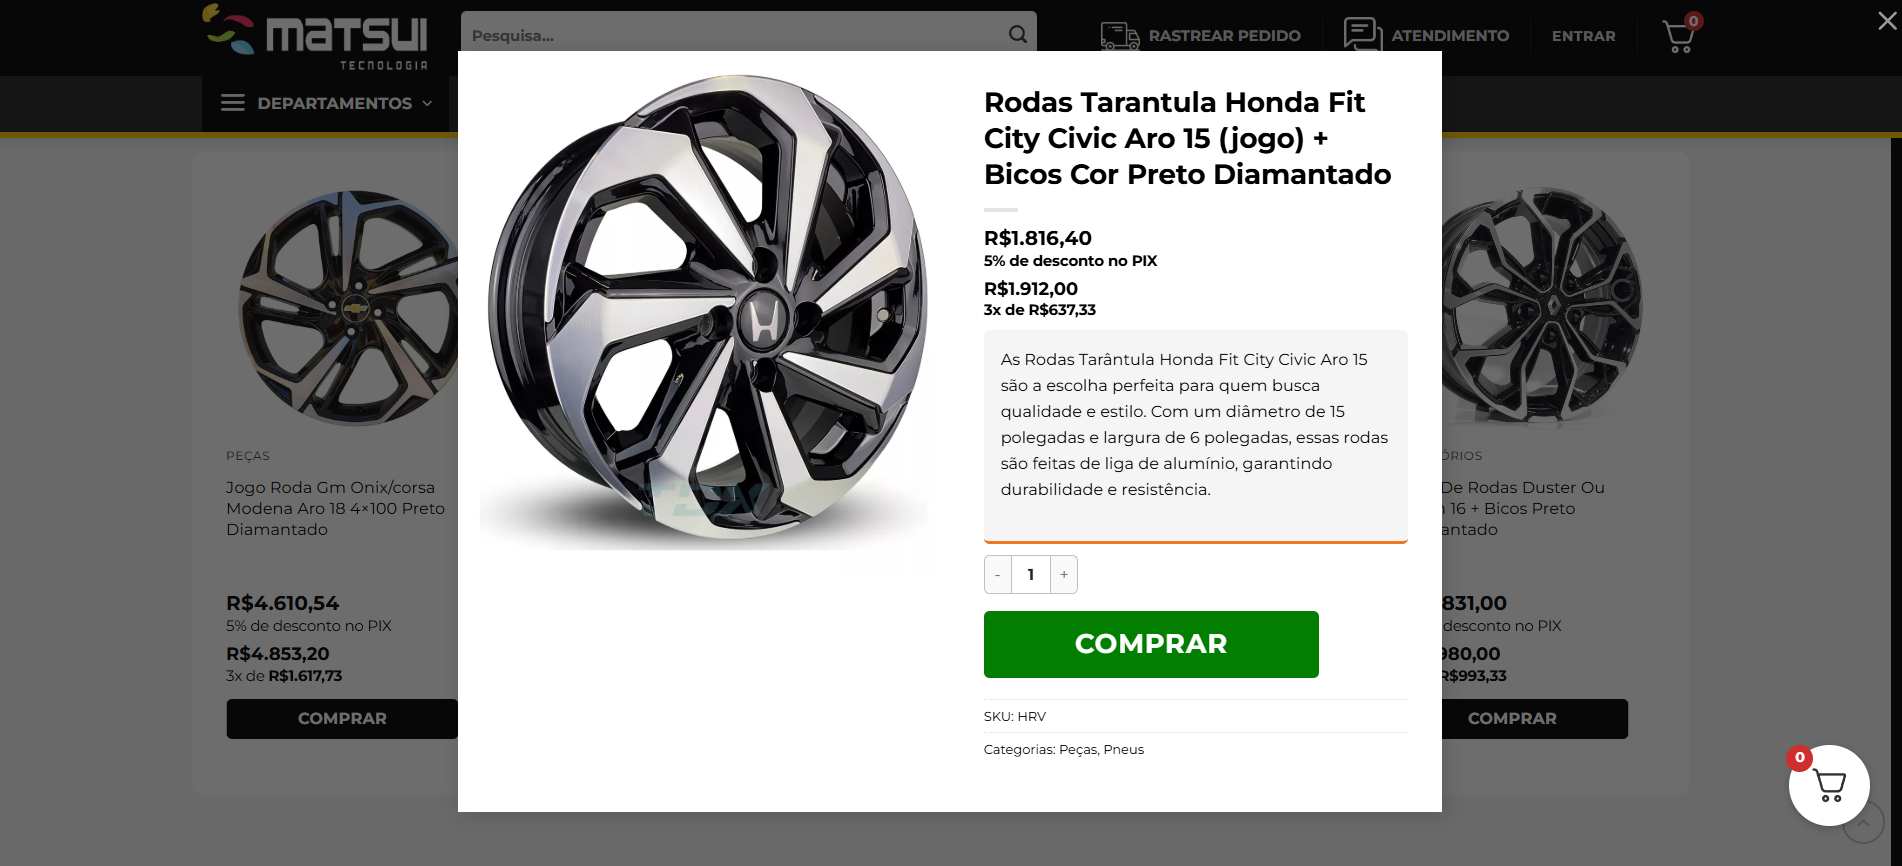Click the ENTRAR login link
Viewport: 1902px width, 866px height.
coord(1583,36)
